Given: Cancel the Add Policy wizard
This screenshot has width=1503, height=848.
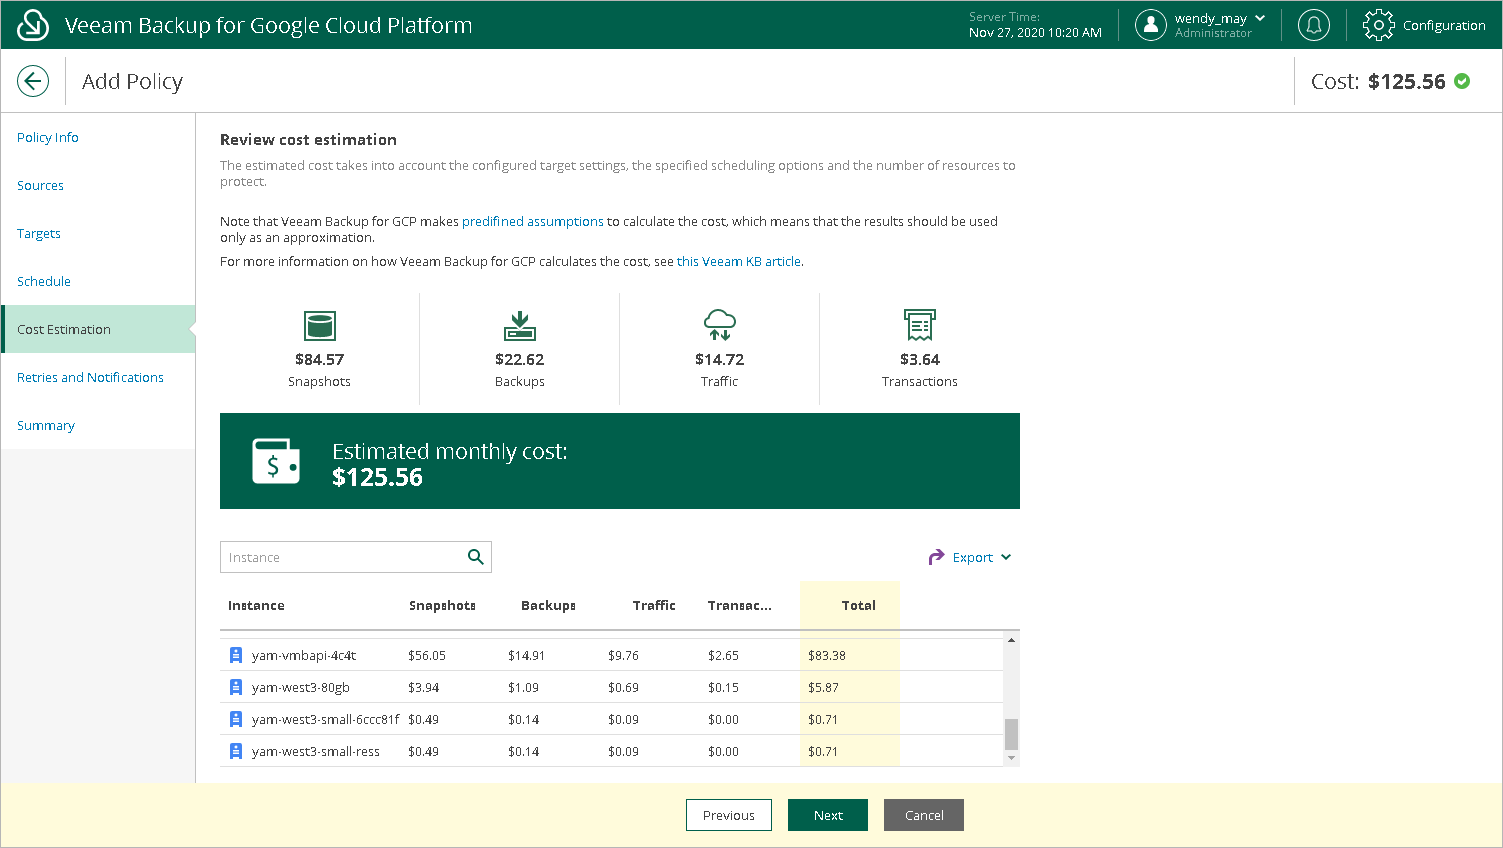Looking at the screenshot, I should (924, 815).
